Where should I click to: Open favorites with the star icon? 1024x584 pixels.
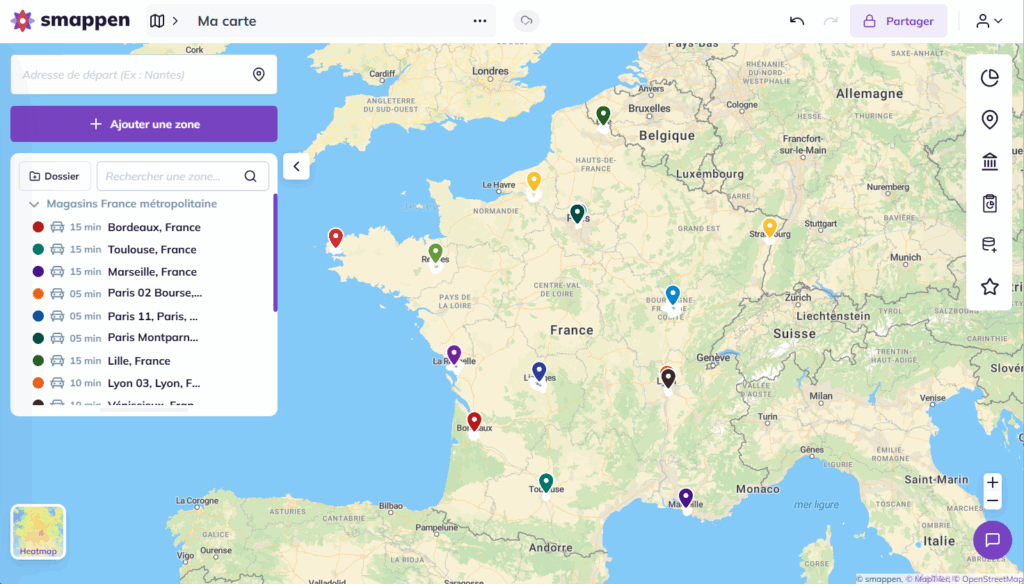click(989, 286)
